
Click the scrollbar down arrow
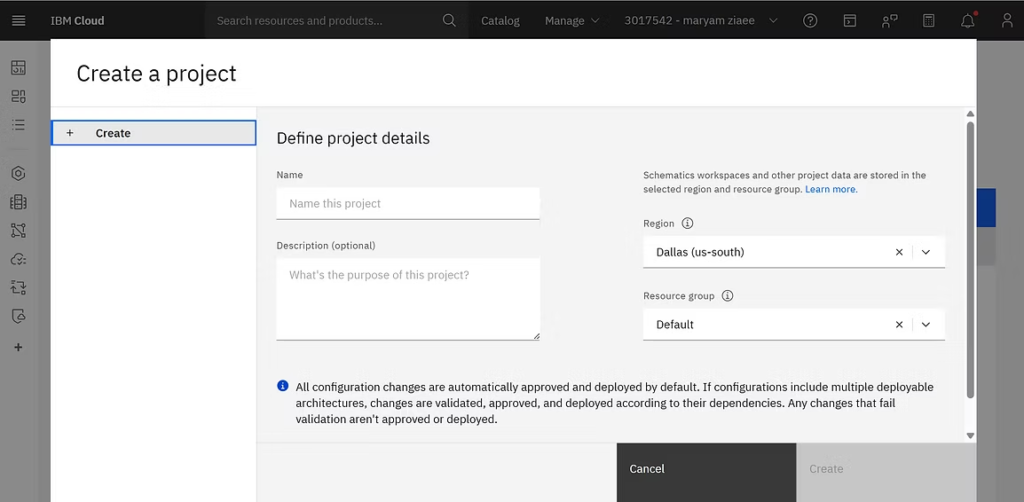[970, 435]
